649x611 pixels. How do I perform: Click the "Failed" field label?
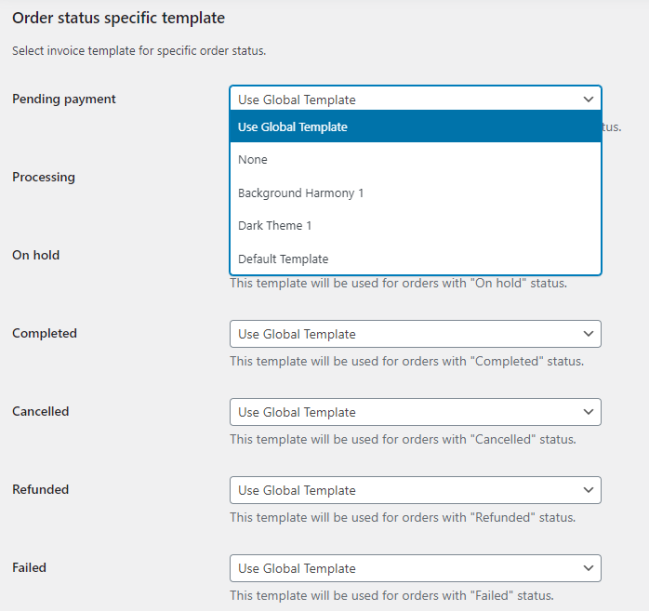pos(29,567)
